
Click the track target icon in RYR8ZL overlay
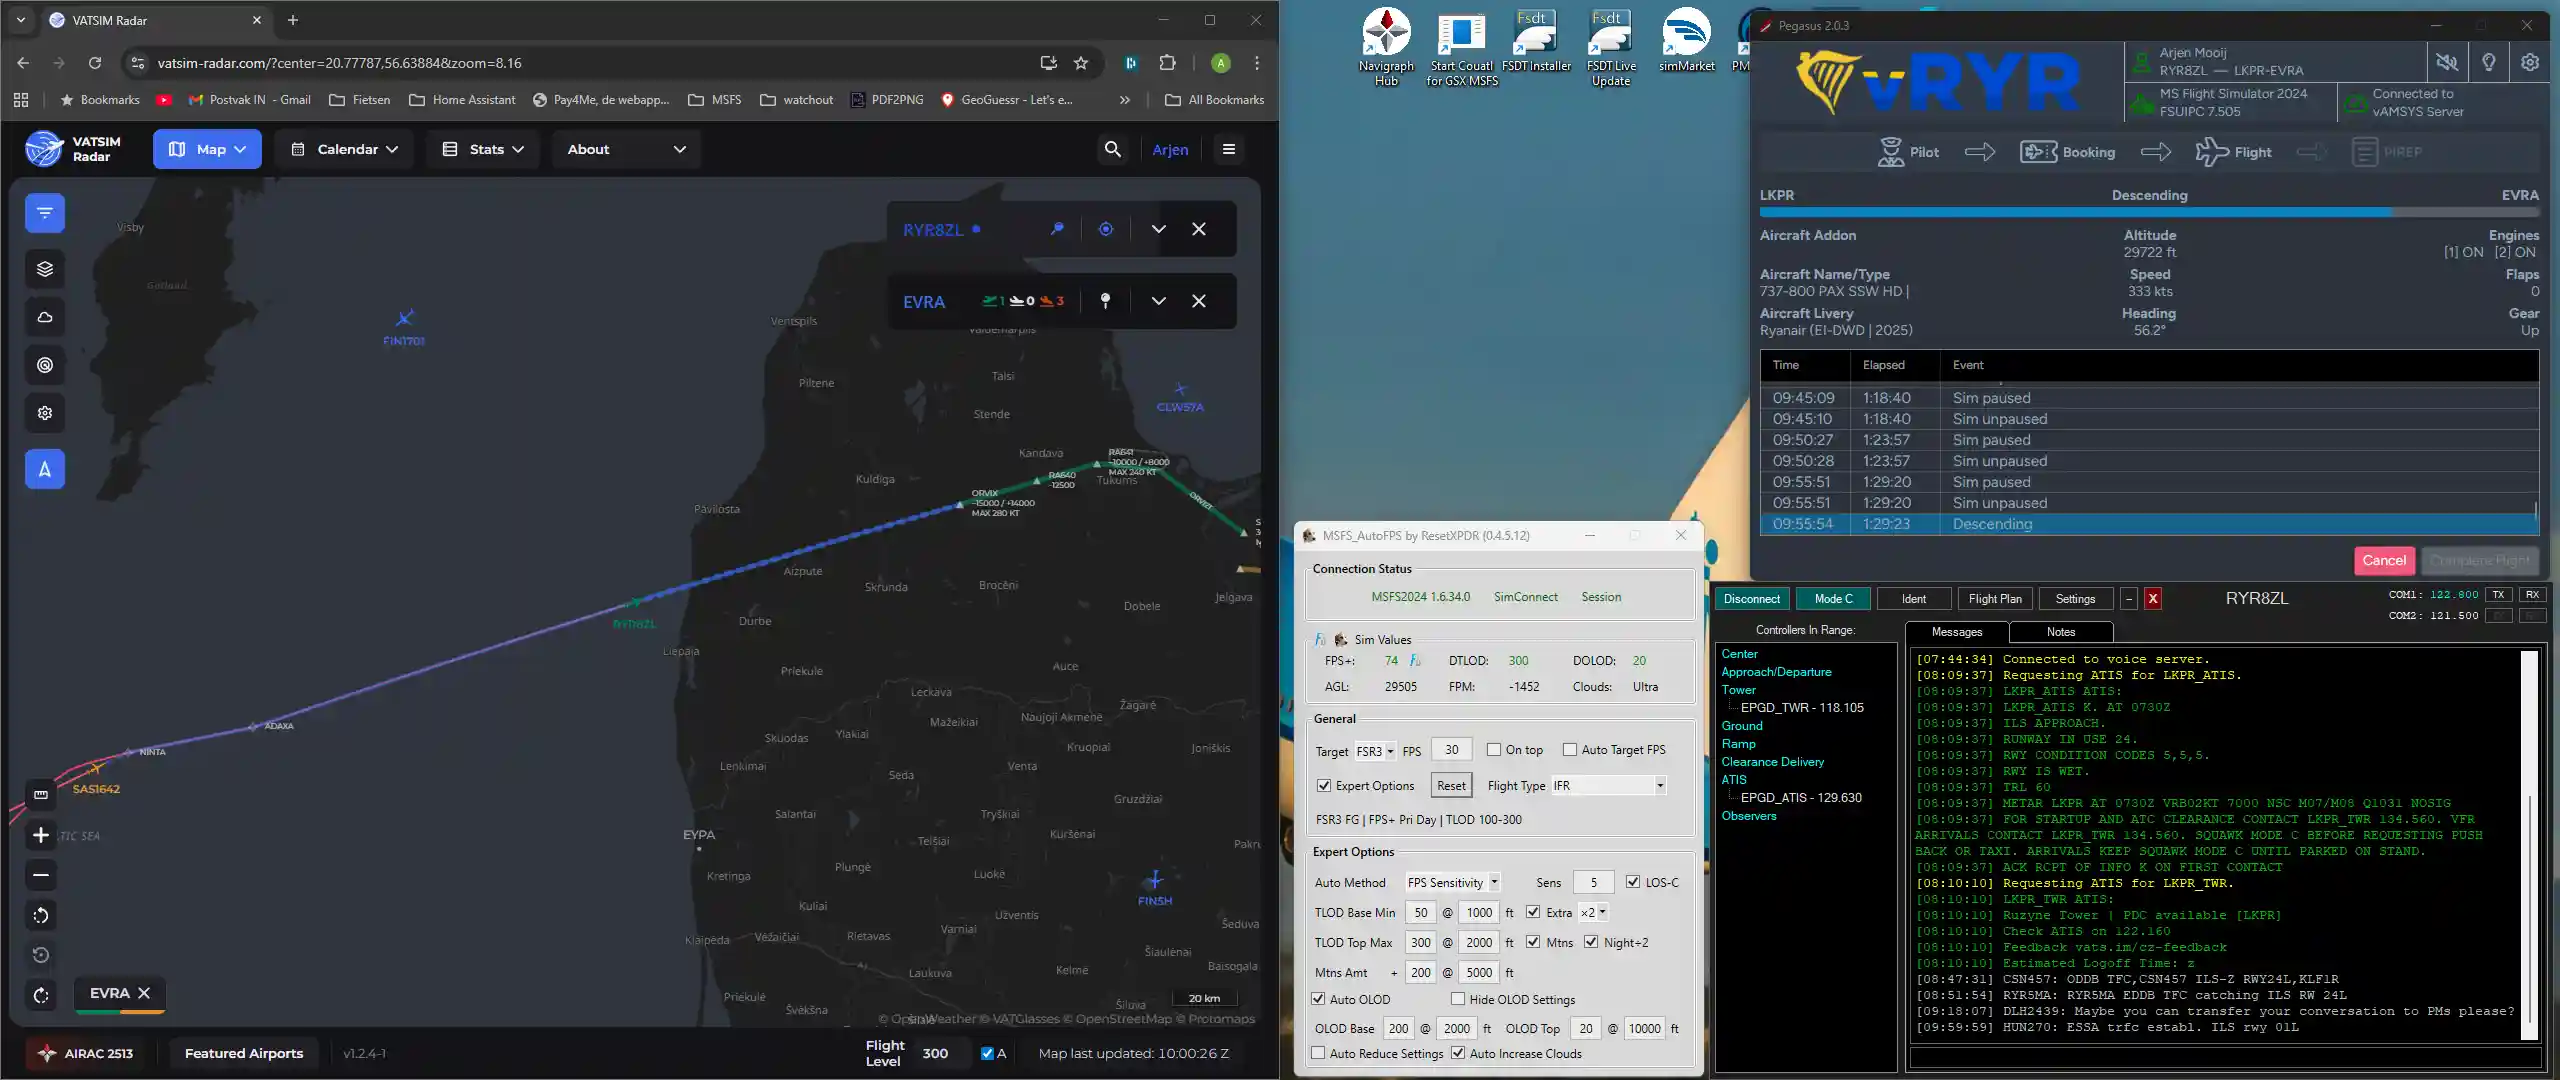(1106, 229)
